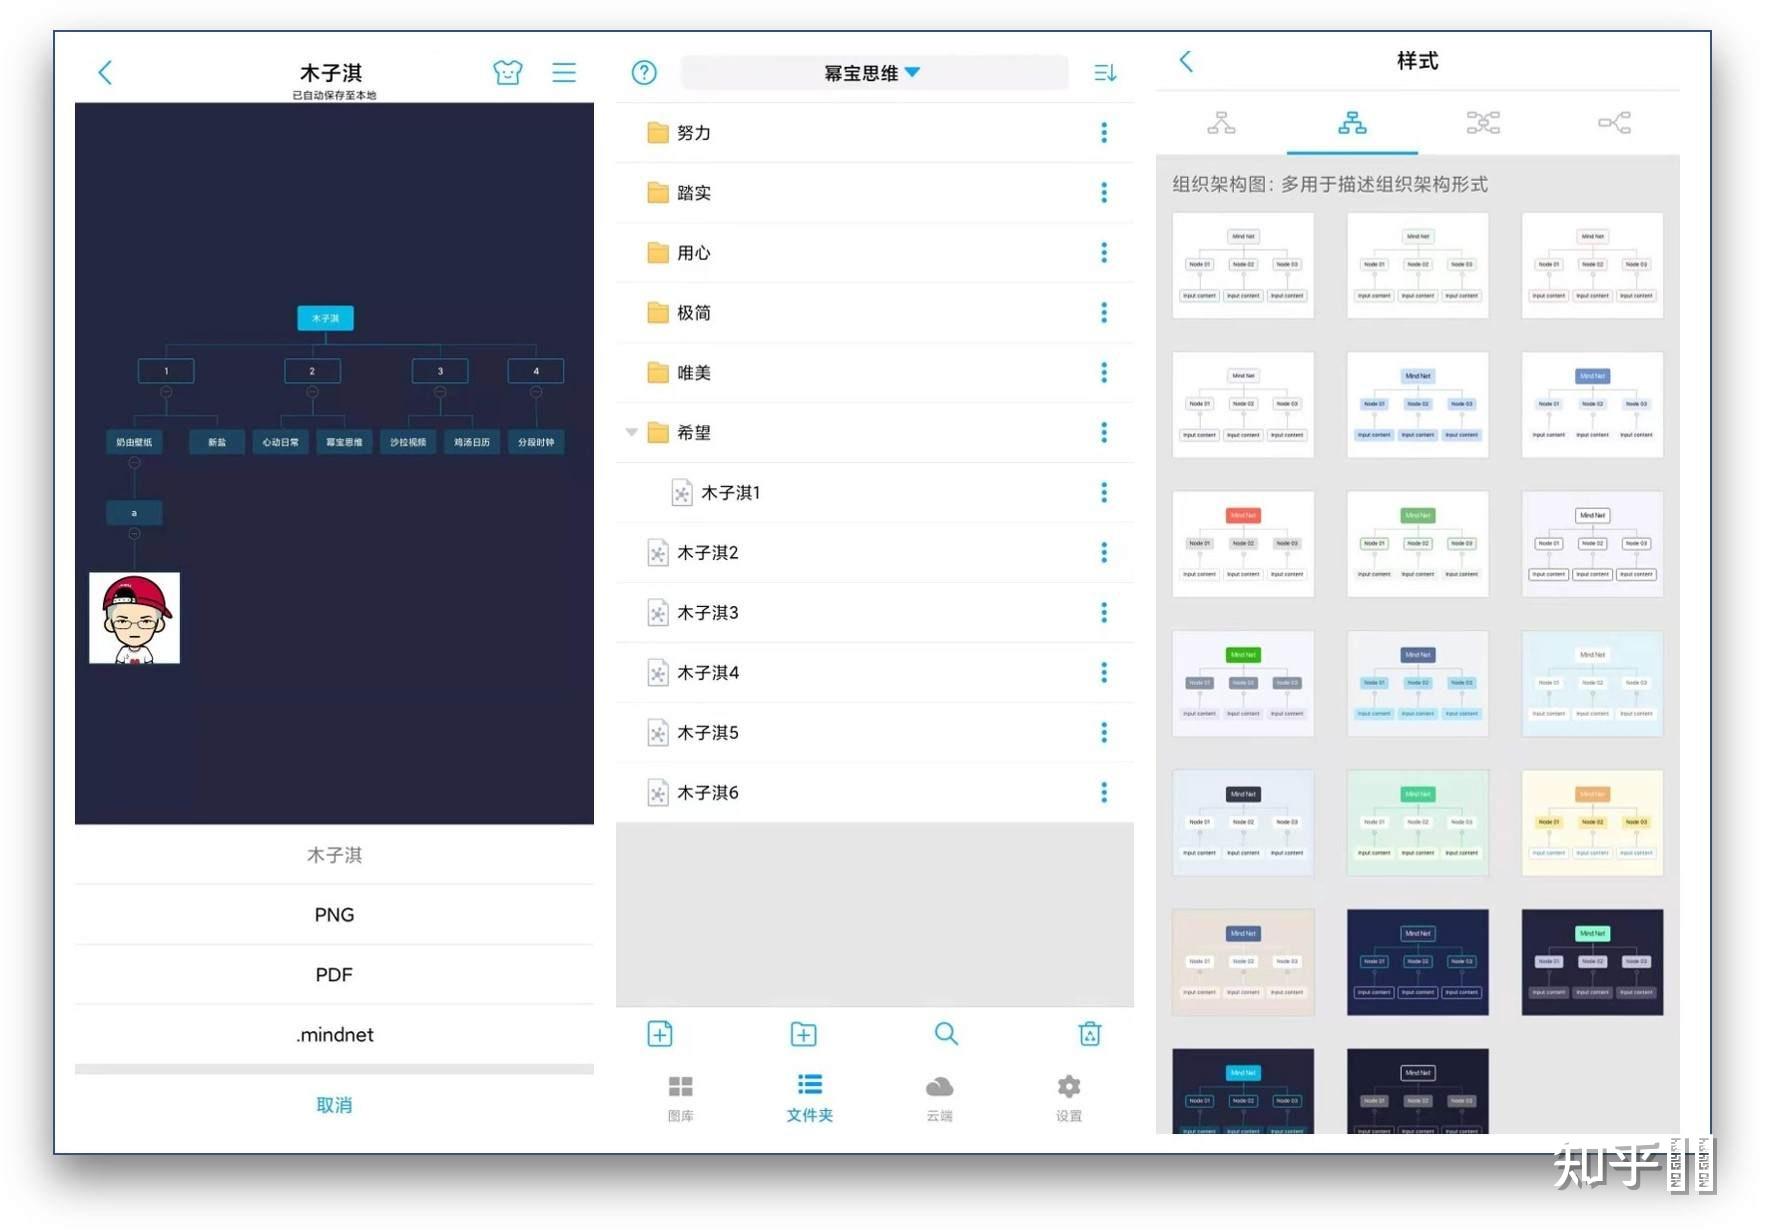Choose the beige background style thumbnail
Image resolution: width=1765 pixels, height=1230 pixels.
point(1243,962)
